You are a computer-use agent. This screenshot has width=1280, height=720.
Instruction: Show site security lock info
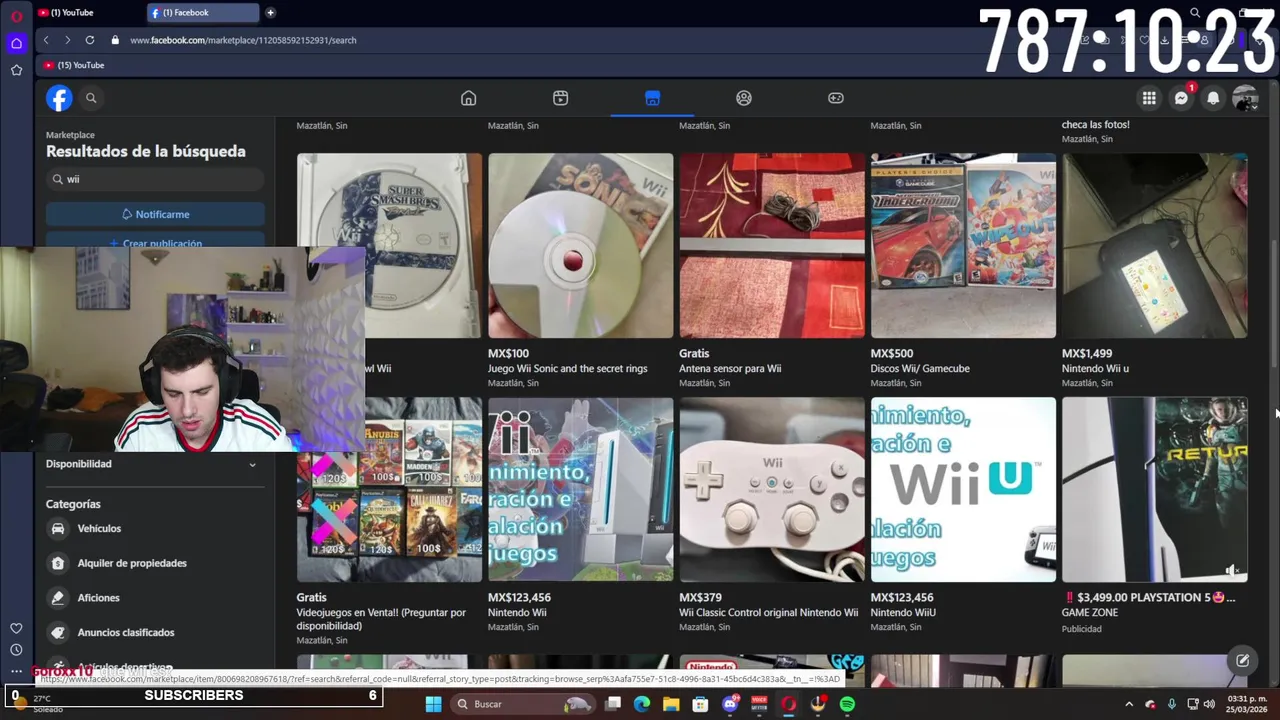(115, 40)
